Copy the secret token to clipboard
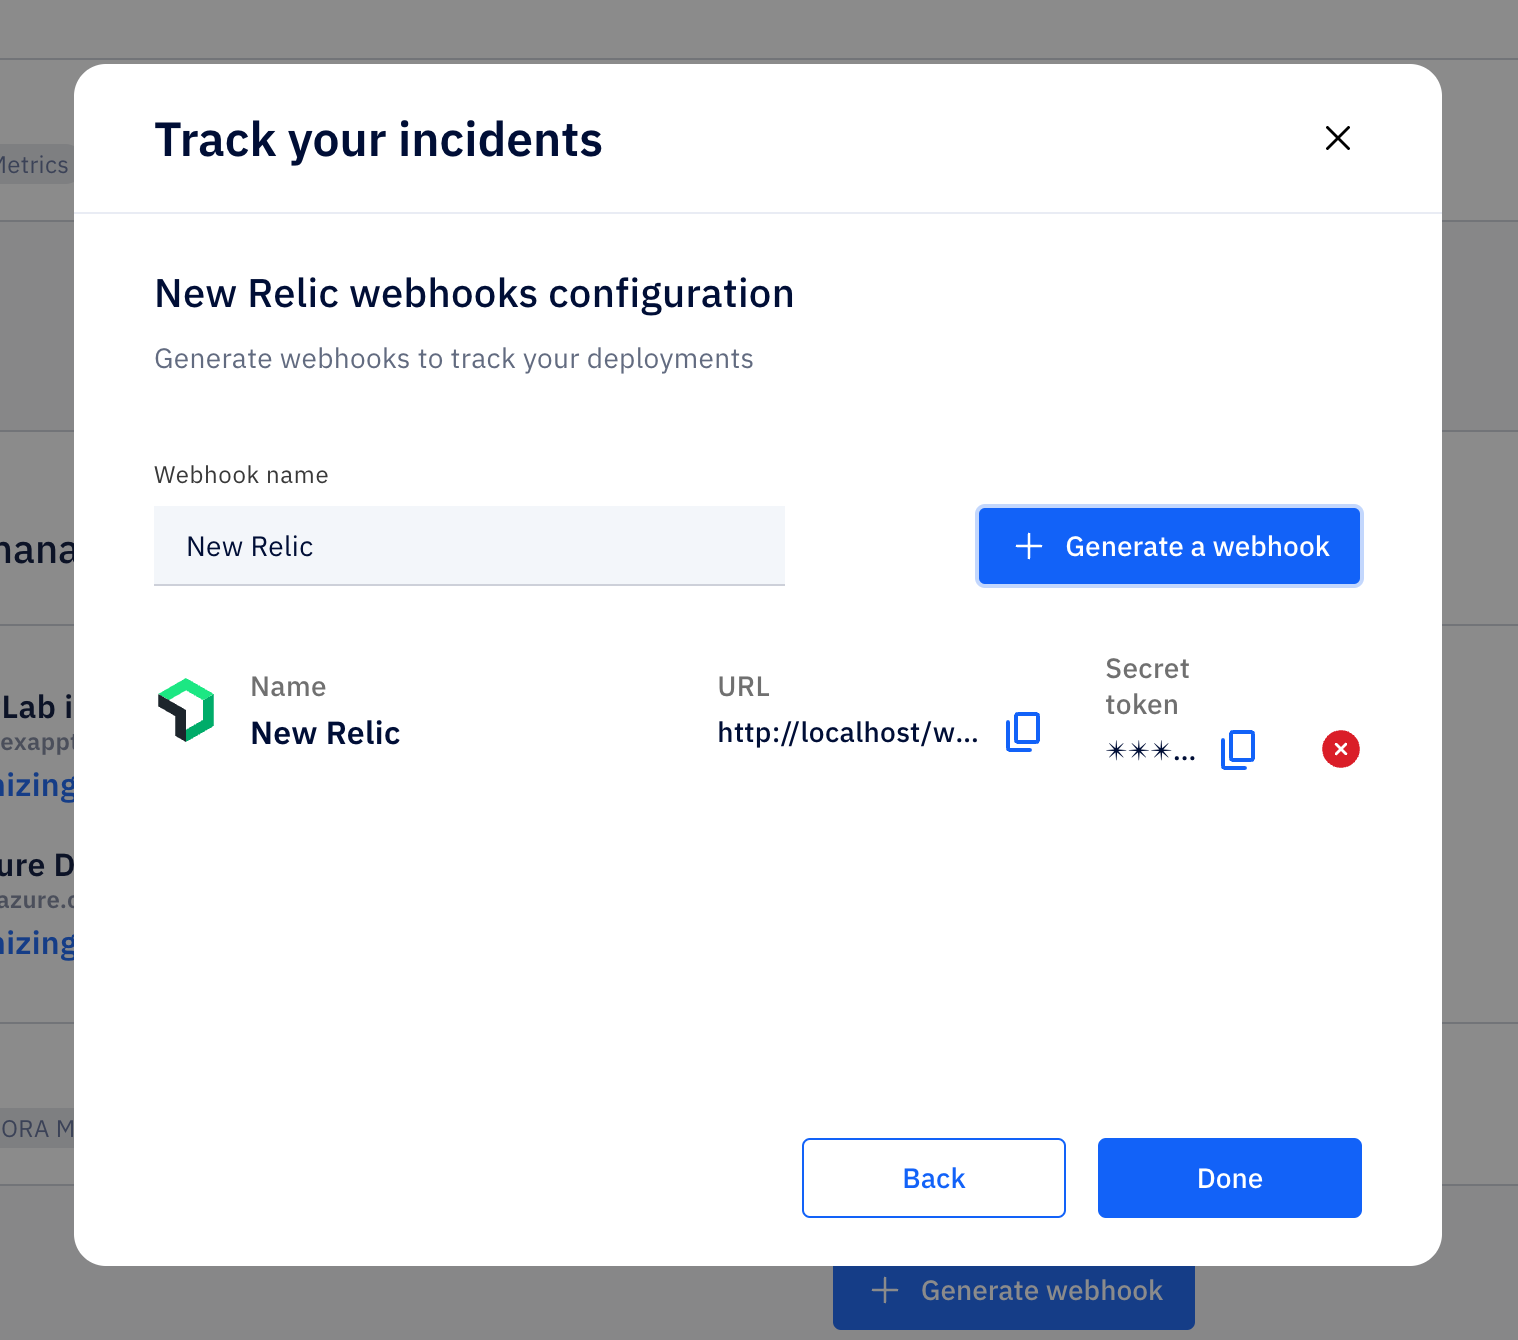 (1237, 749)
